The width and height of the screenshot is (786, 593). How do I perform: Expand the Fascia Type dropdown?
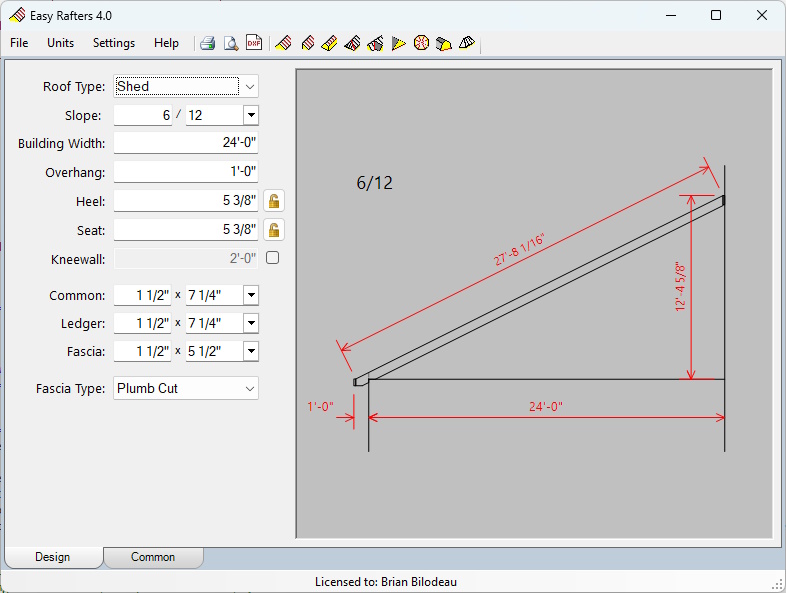(250, 388)
